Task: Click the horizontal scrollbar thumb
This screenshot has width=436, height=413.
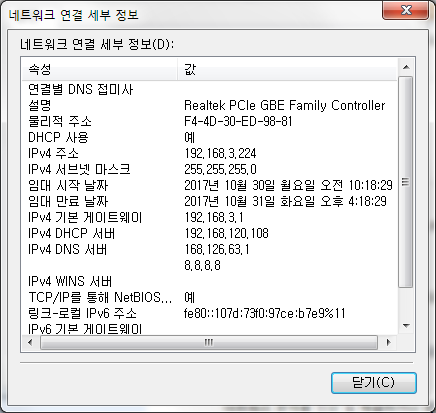Action: click(x=209, y=342)
